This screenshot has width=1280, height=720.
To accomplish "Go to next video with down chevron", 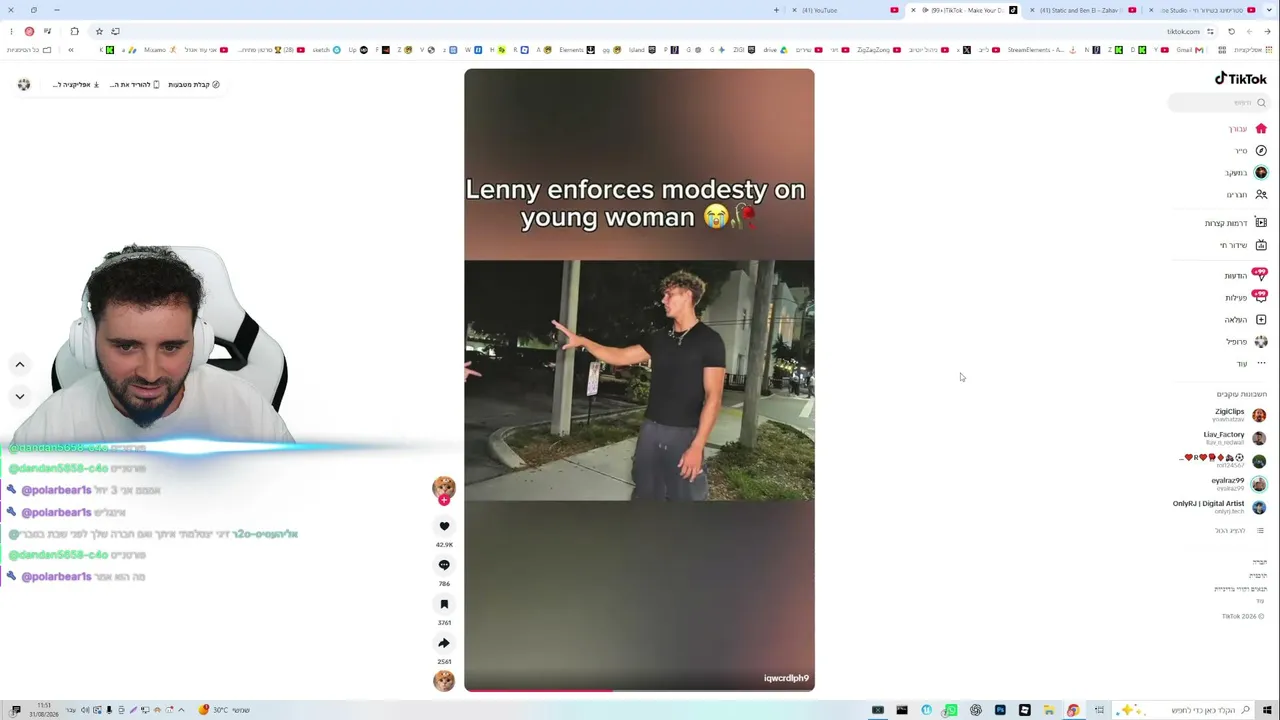I will click(19, 396).
